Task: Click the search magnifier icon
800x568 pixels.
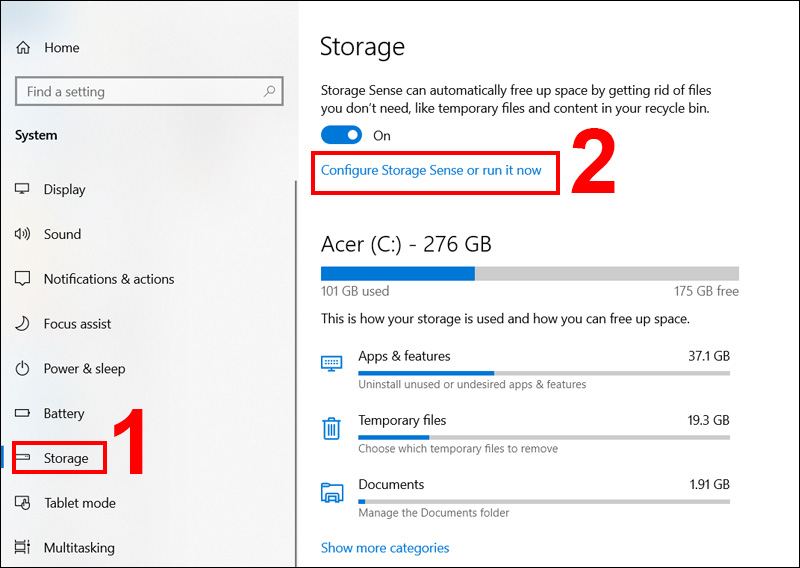Action: click(x=269, y=92)
